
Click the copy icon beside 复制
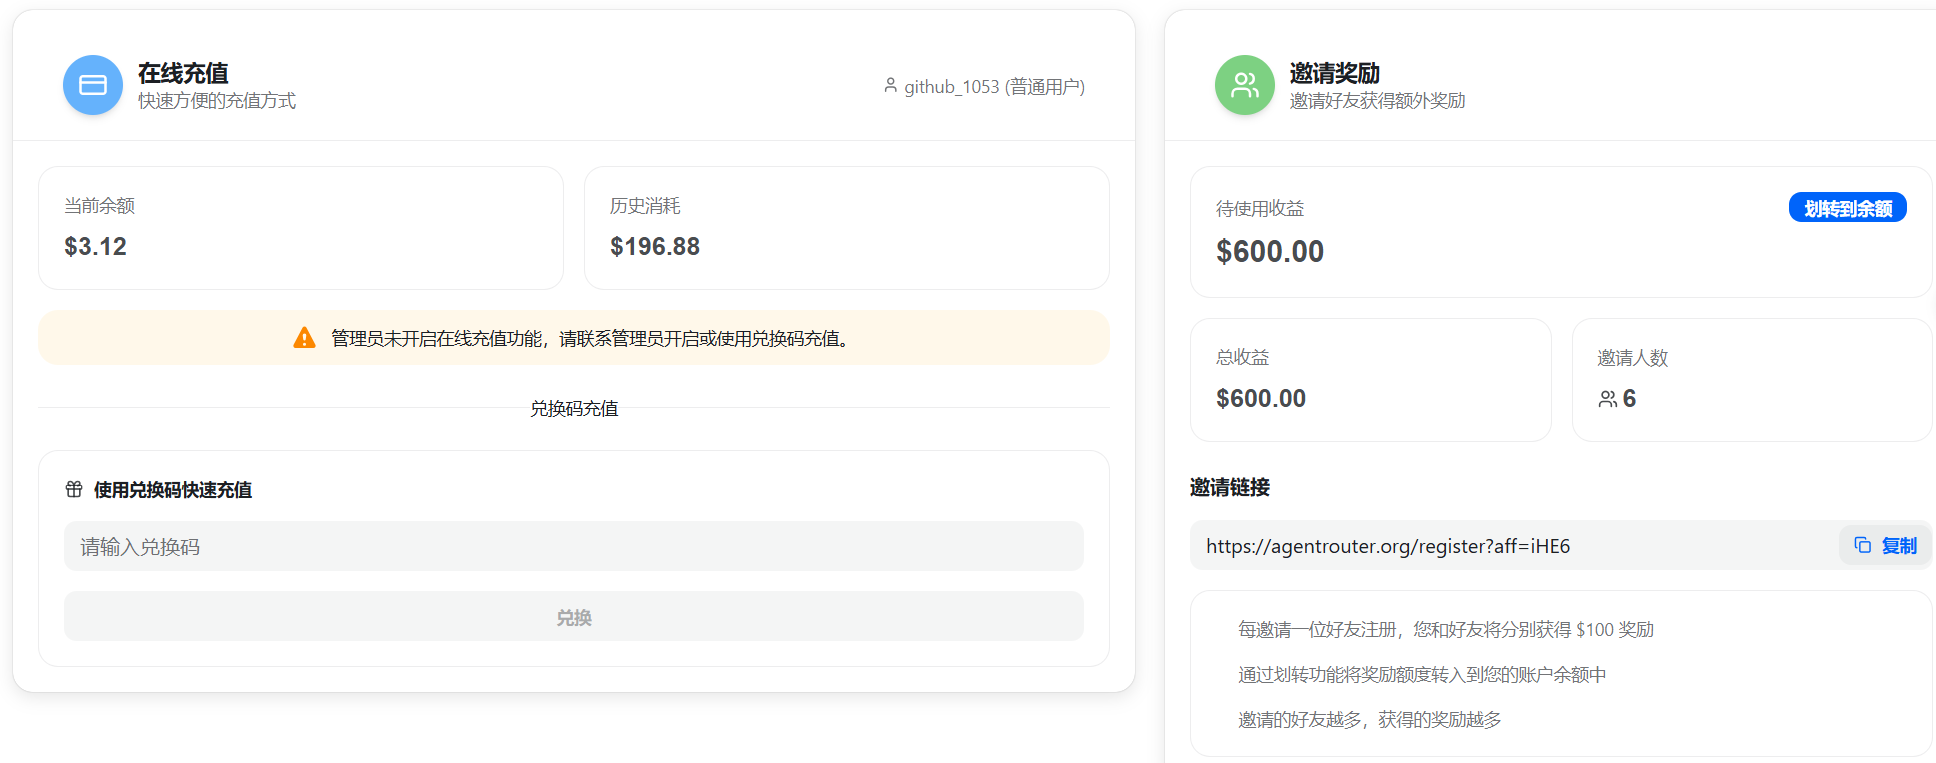click(x=1862, y=545)
